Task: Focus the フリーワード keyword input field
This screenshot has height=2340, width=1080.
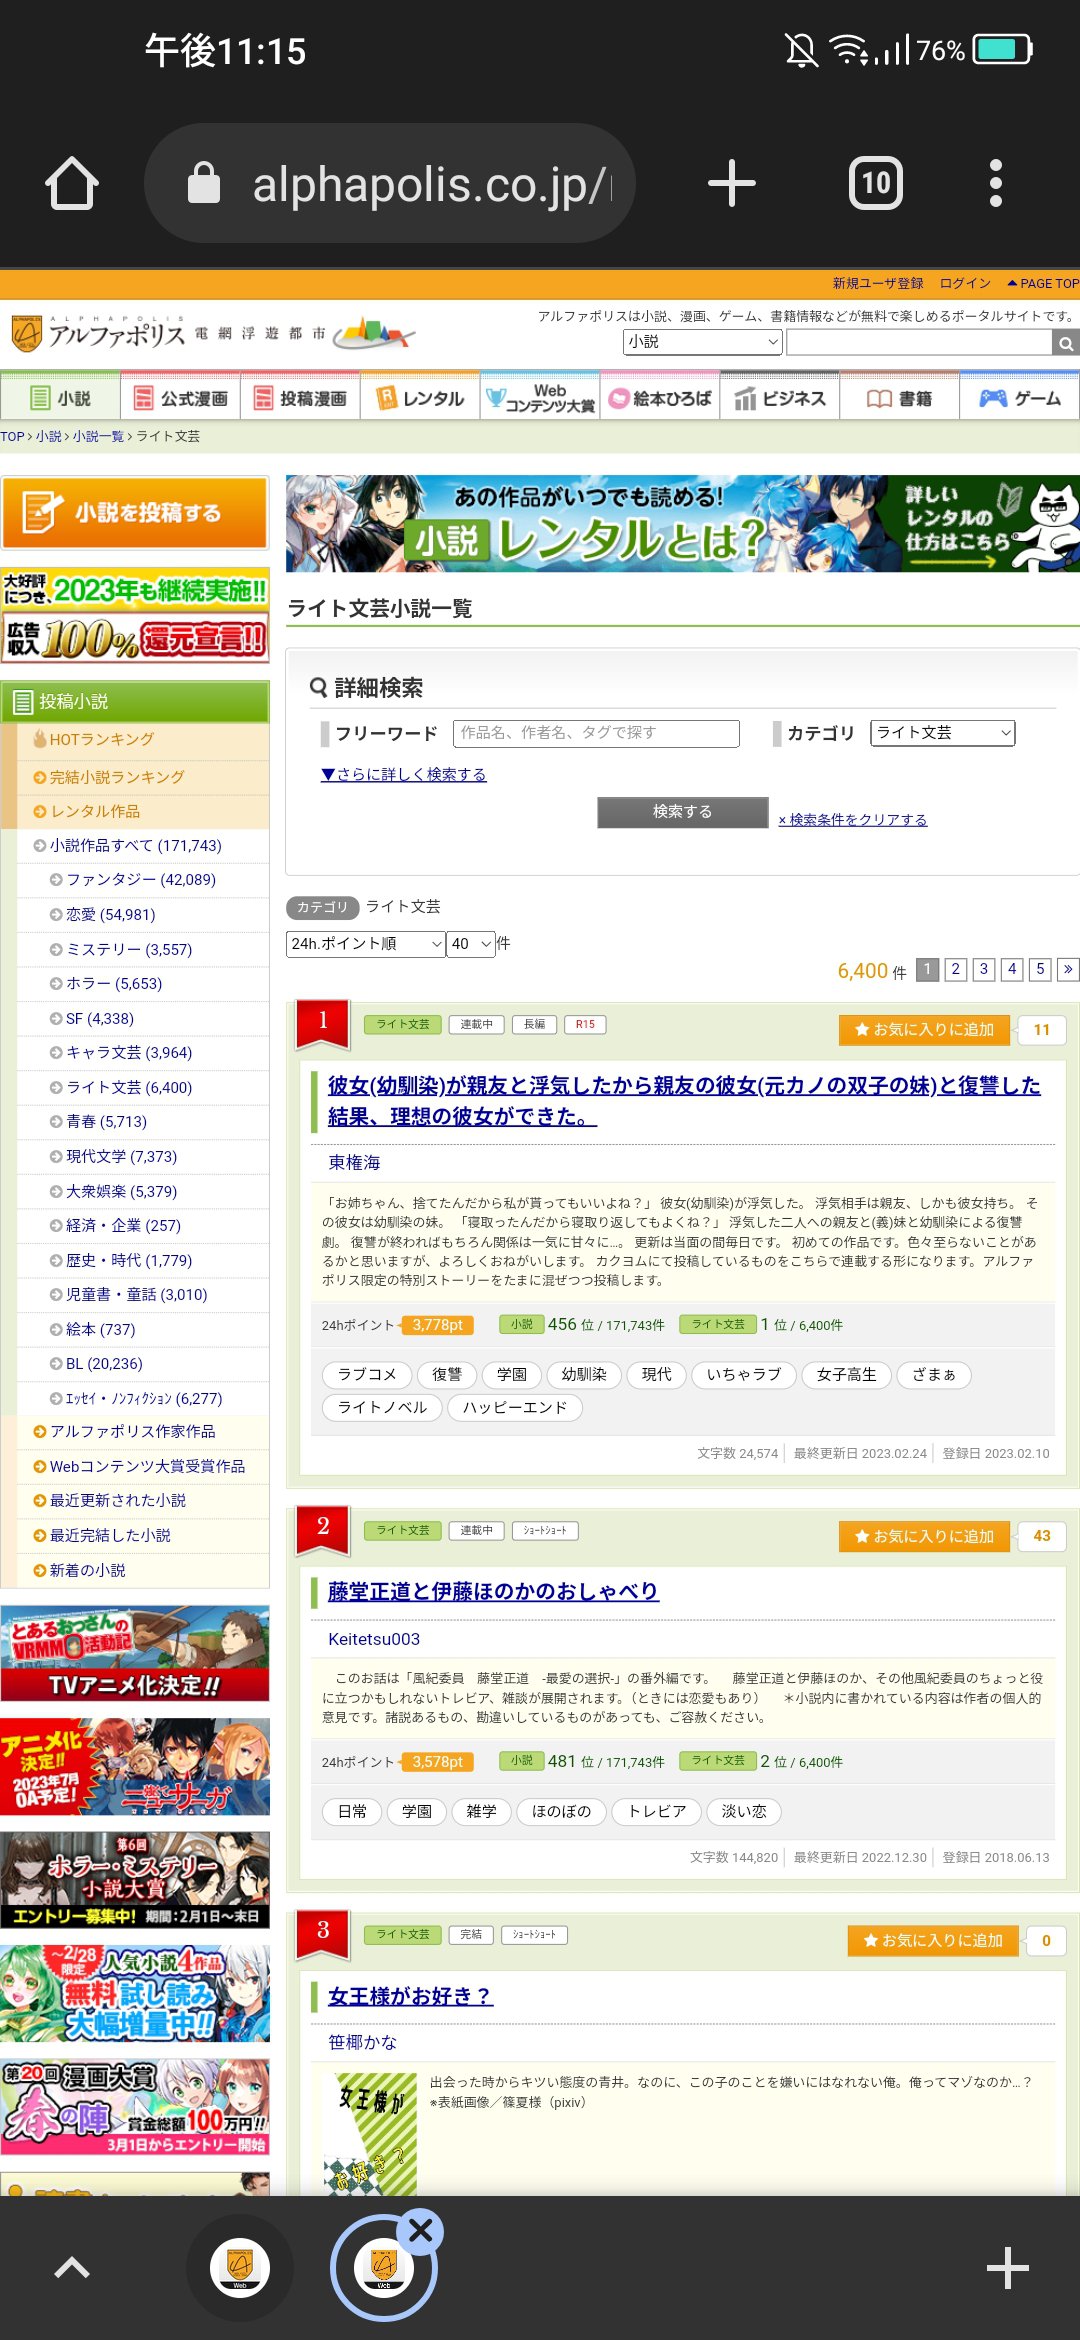Action: (596, 733)
